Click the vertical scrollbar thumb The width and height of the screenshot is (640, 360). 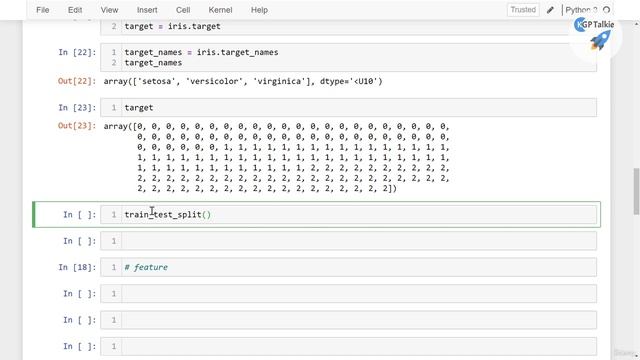coord(636,191)
